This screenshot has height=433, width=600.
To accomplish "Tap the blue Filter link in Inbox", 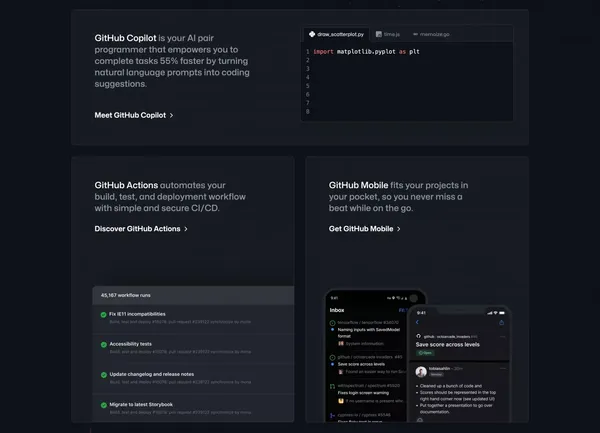I will pyautogui.click(x=403, y=310).
